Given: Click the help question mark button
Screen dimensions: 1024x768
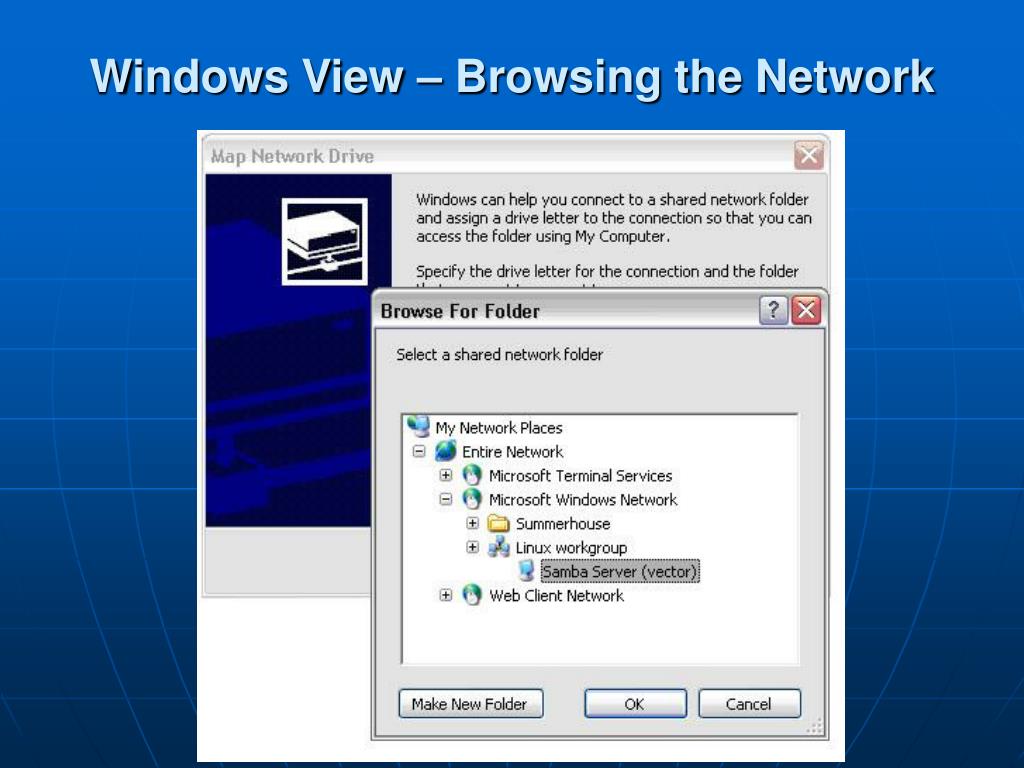Looking at the screenshot, I should [x=773, y=310].
